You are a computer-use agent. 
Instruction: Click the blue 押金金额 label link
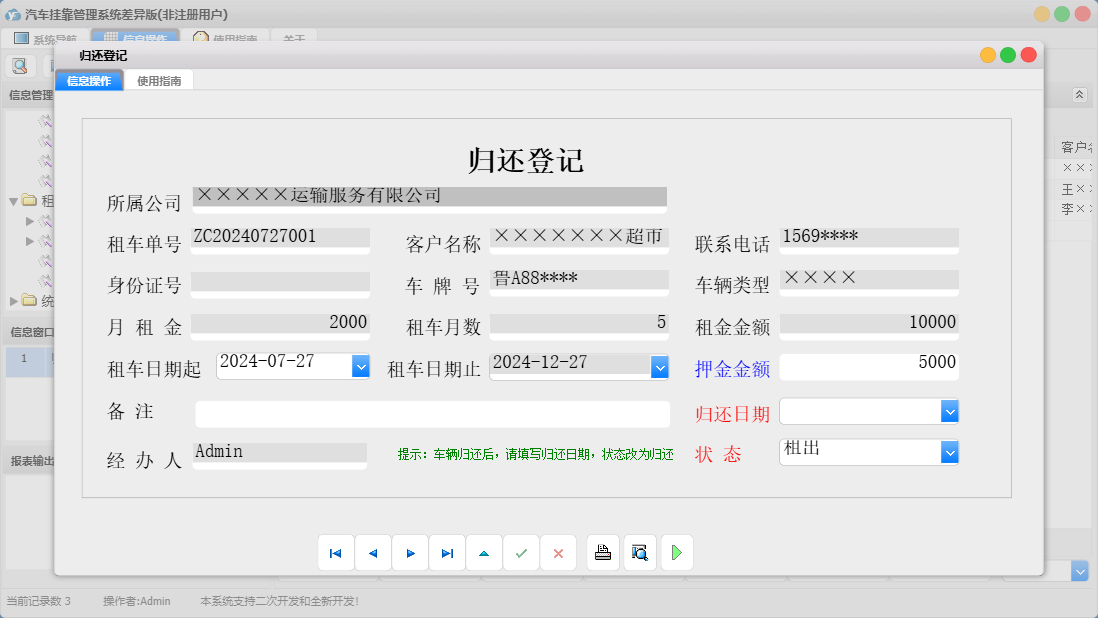pyautogui.click(x=733, y=367)
